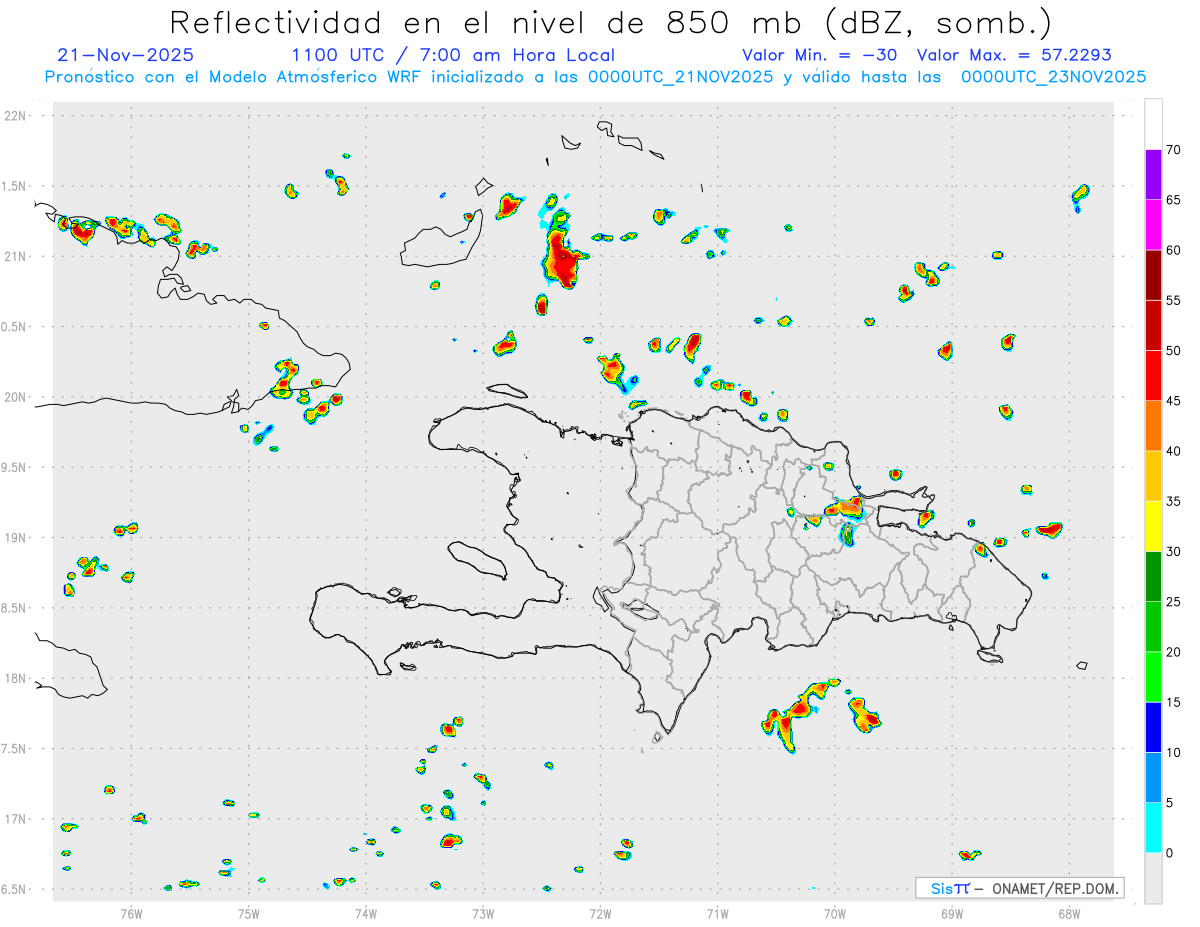Click the colorbar value '35'
Viewport: 1200px width, 927px height.
(x=1173, y=501)
